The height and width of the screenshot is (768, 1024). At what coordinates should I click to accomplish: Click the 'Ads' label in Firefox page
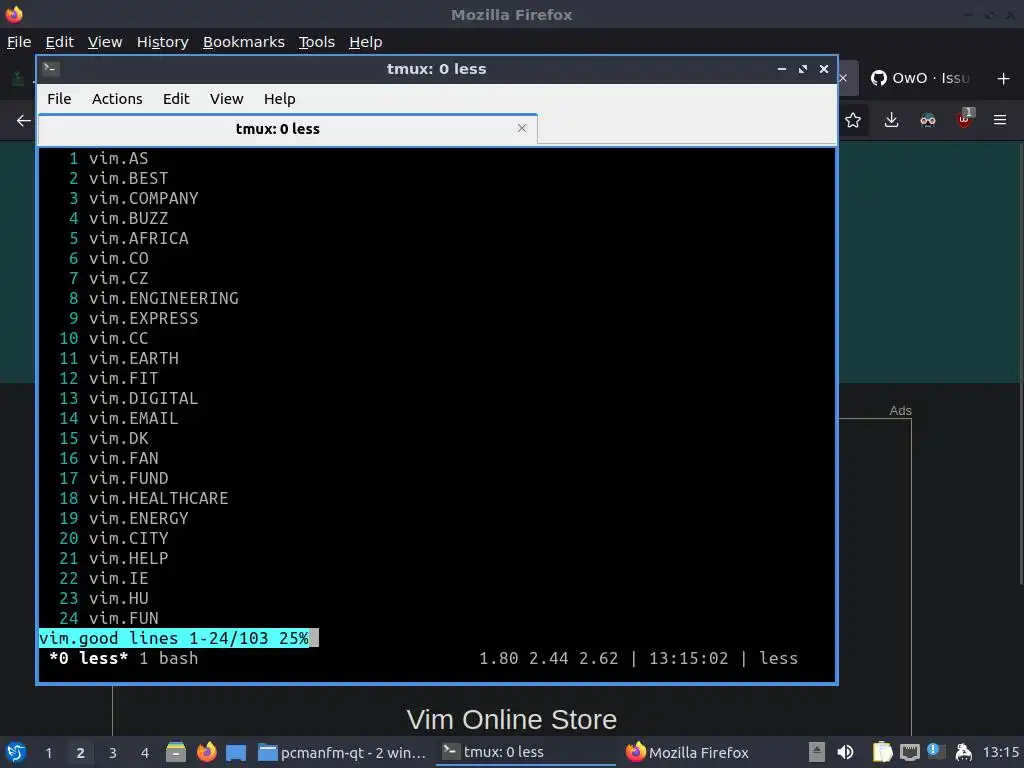(x=900, y=411)
